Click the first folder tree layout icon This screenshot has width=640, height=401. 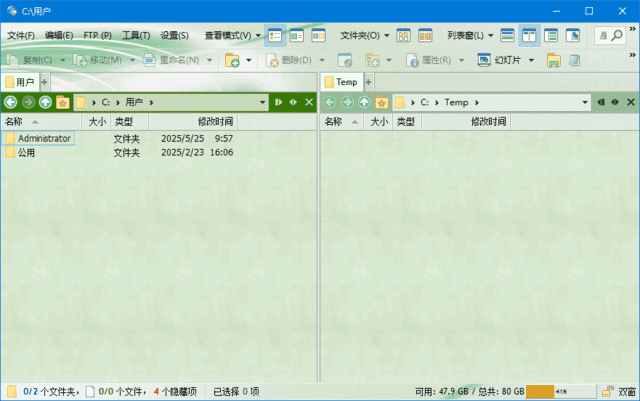[403, 36]
